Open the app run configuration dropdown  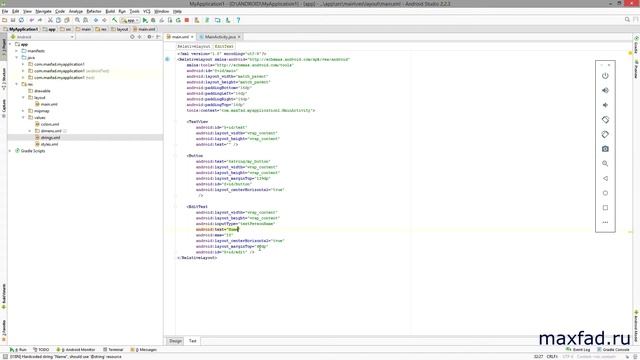tap(130, 20)
